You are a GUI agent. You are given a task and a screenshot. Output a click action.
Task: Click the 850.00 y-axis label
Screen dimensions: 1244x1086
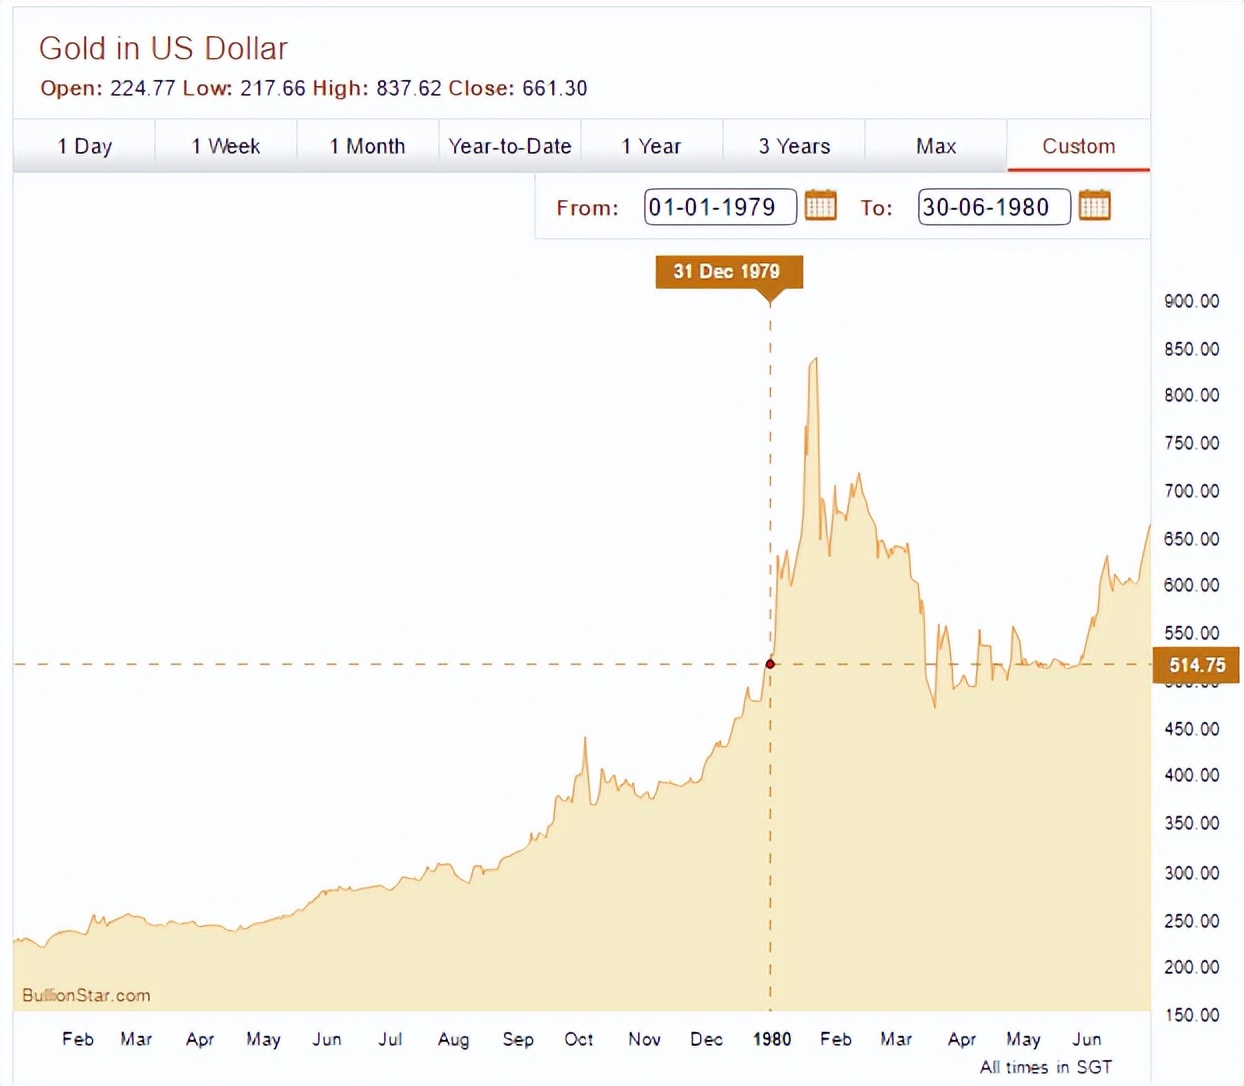(1191, 349)
